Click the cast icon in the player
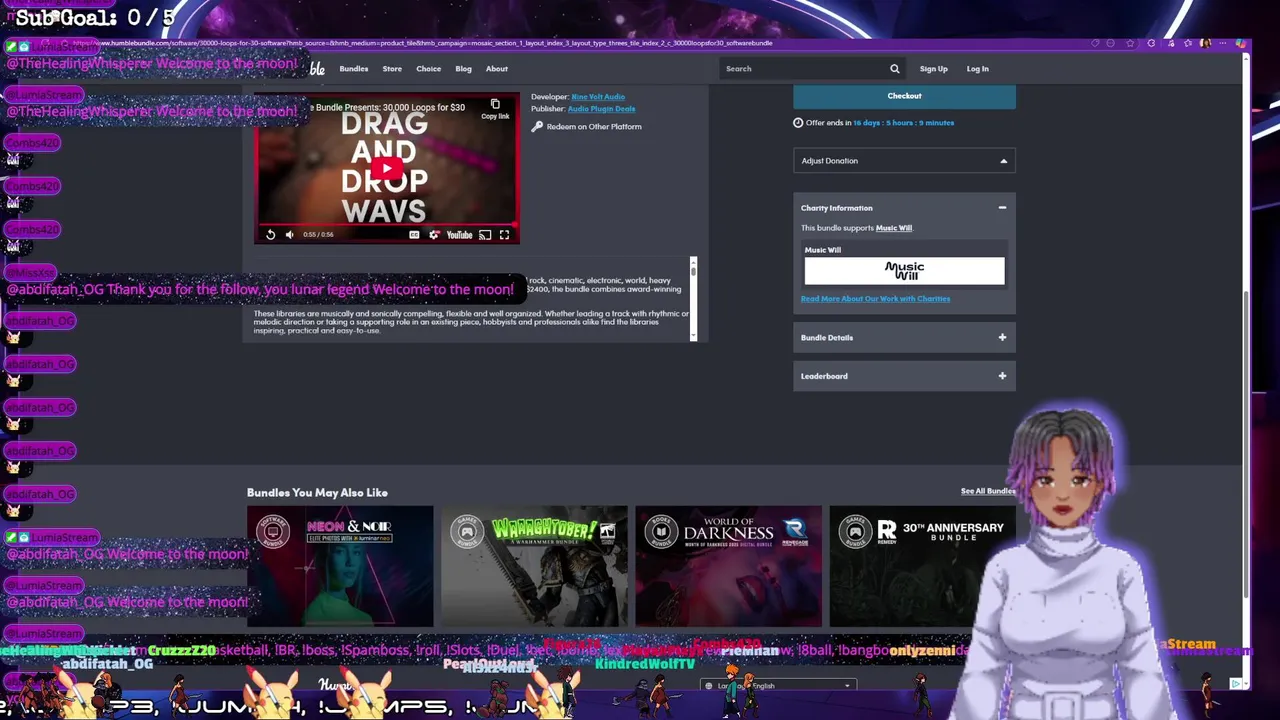The width and height of the screenshot is (1280, 720). (485, 235)
